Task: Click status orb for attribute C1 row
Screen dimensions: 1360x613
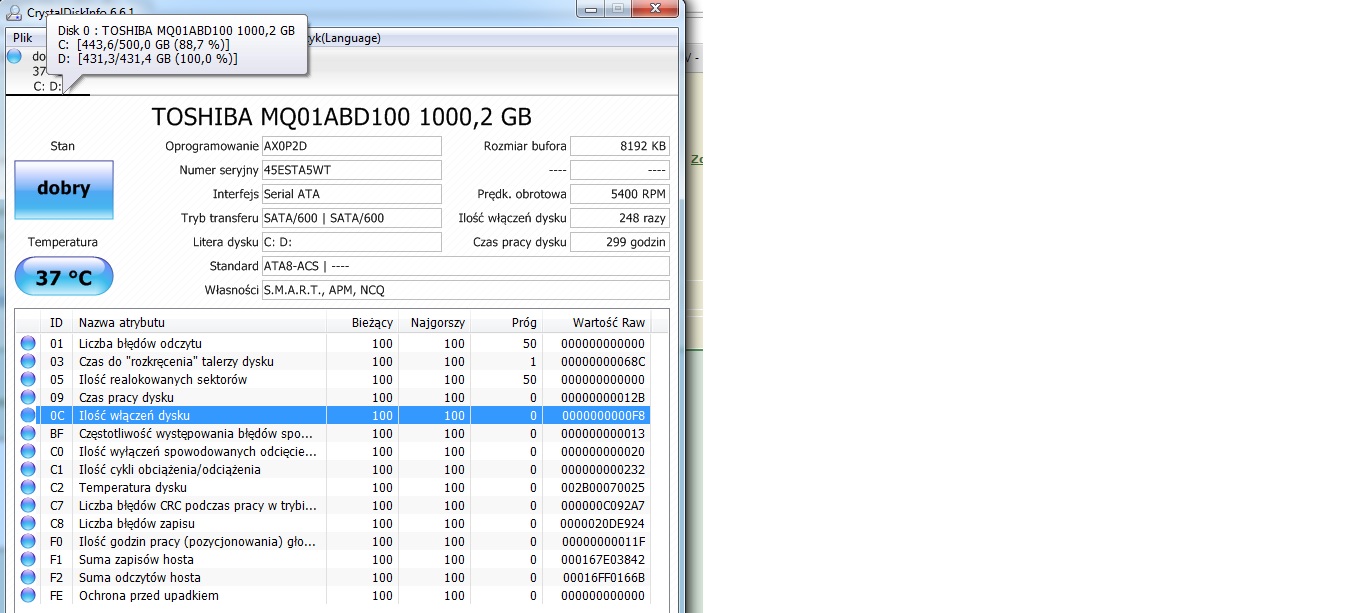Action: 28,469
